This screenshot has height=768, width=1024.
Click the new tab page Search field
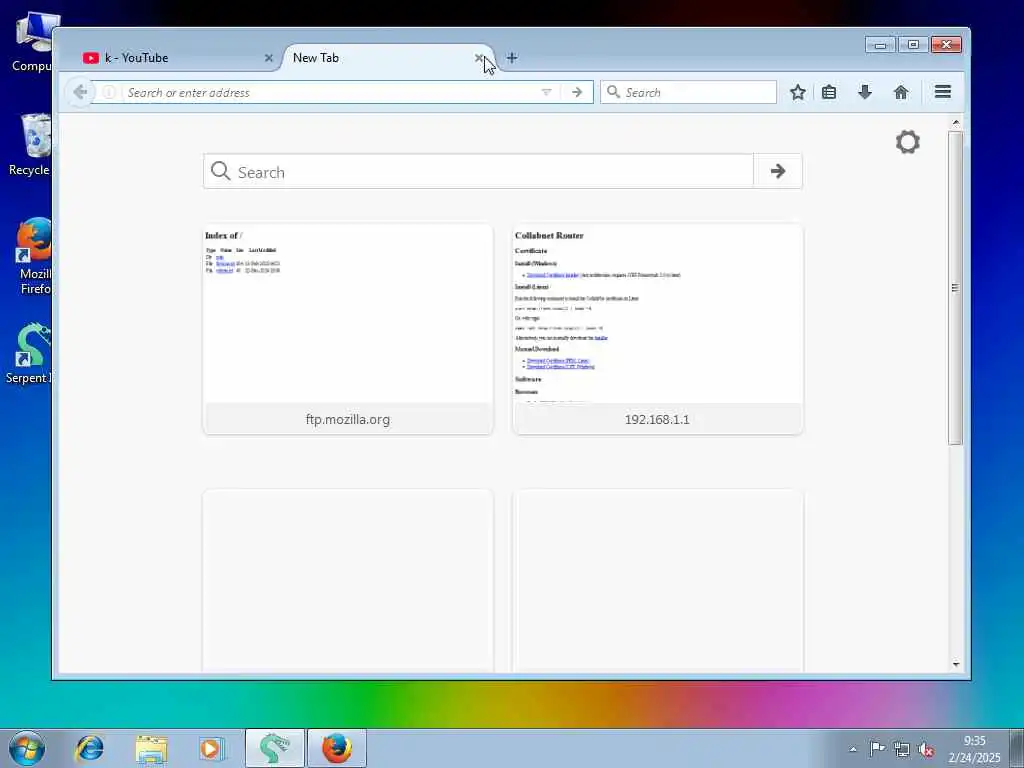478,172
